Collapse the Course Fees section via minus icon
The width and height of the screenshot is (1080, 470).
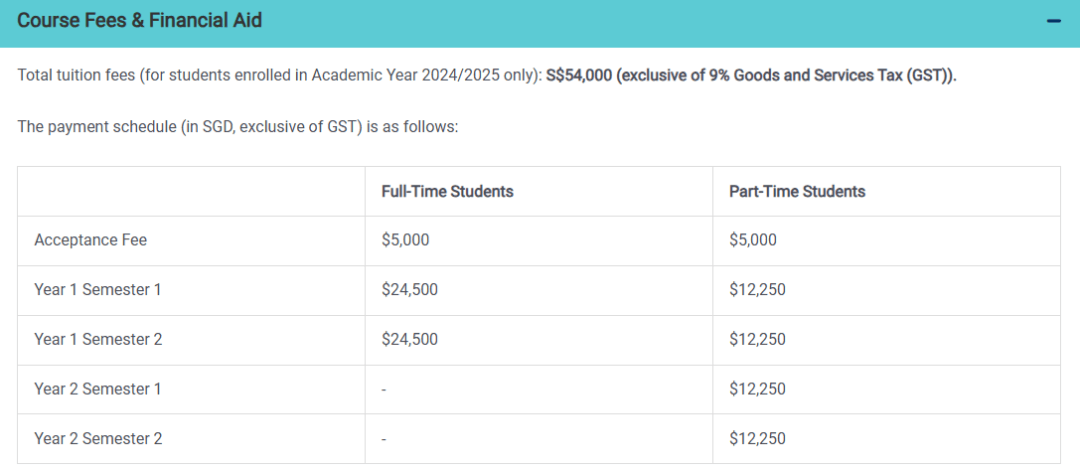click(1053, 21)
